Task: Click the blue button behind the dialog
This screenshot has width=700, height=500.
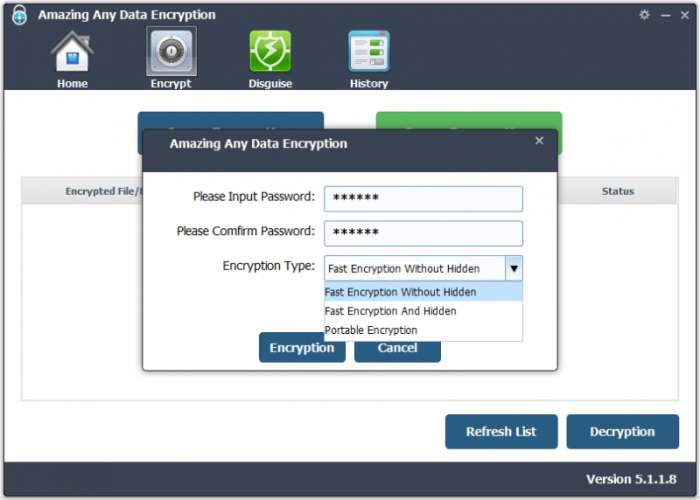Action: pos(231,121)
